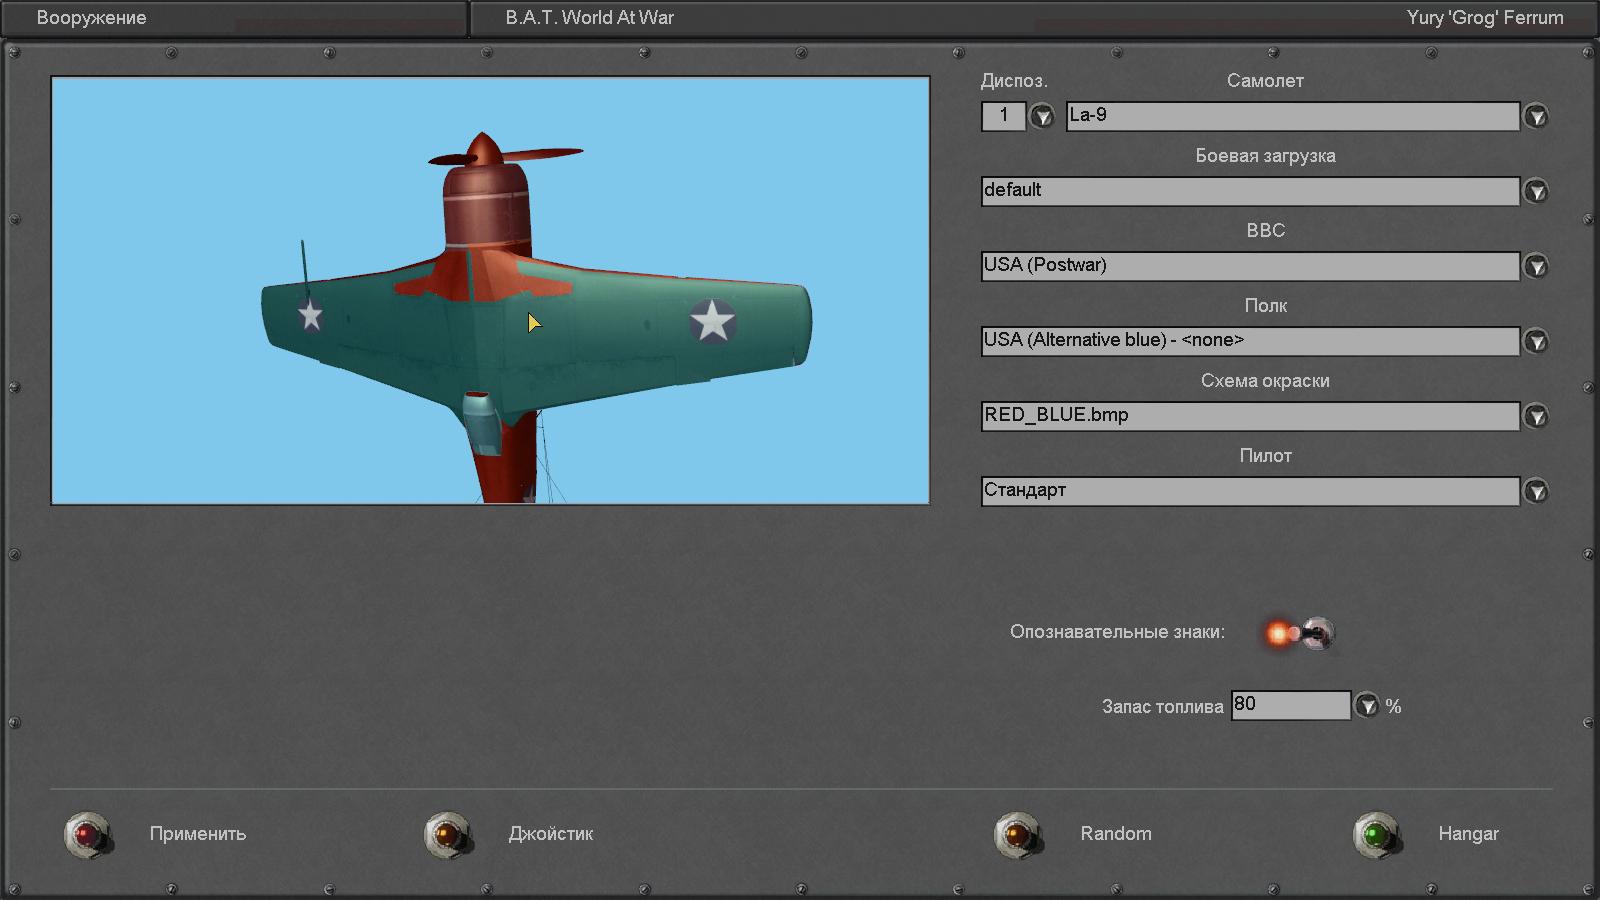The height and width of the screenshot is (900, 1600).
Task: Click the Вооружение header title
Action: coord(91,18)
